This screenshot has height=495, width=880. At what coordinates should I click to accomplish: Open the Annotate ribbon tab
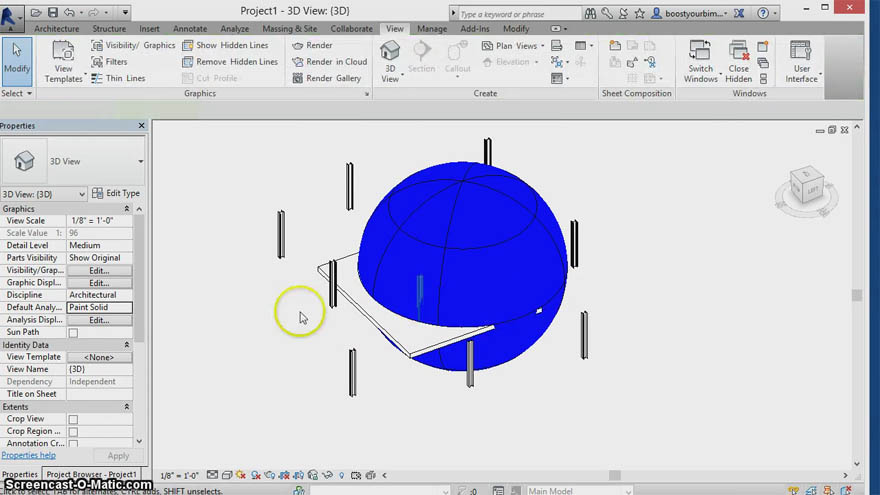coord(190,29)
